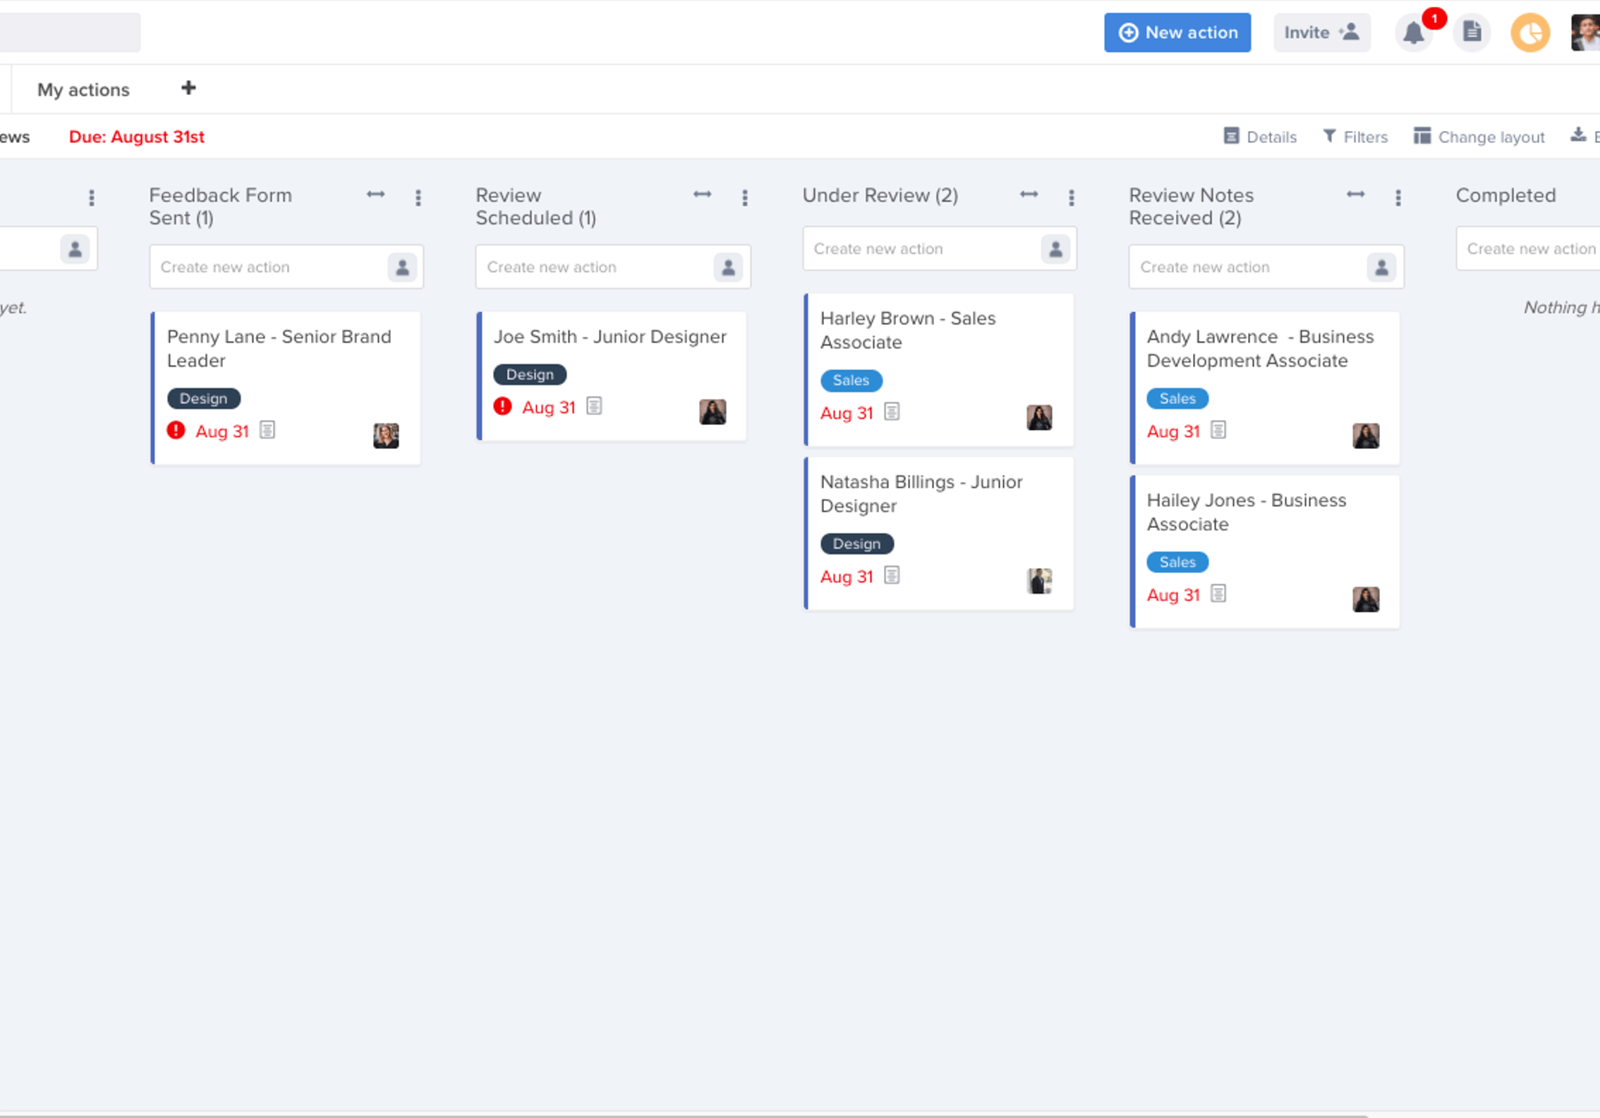Open Review Scheduled column options menu
This screenshot has height=1118, width=1600.
745,198
